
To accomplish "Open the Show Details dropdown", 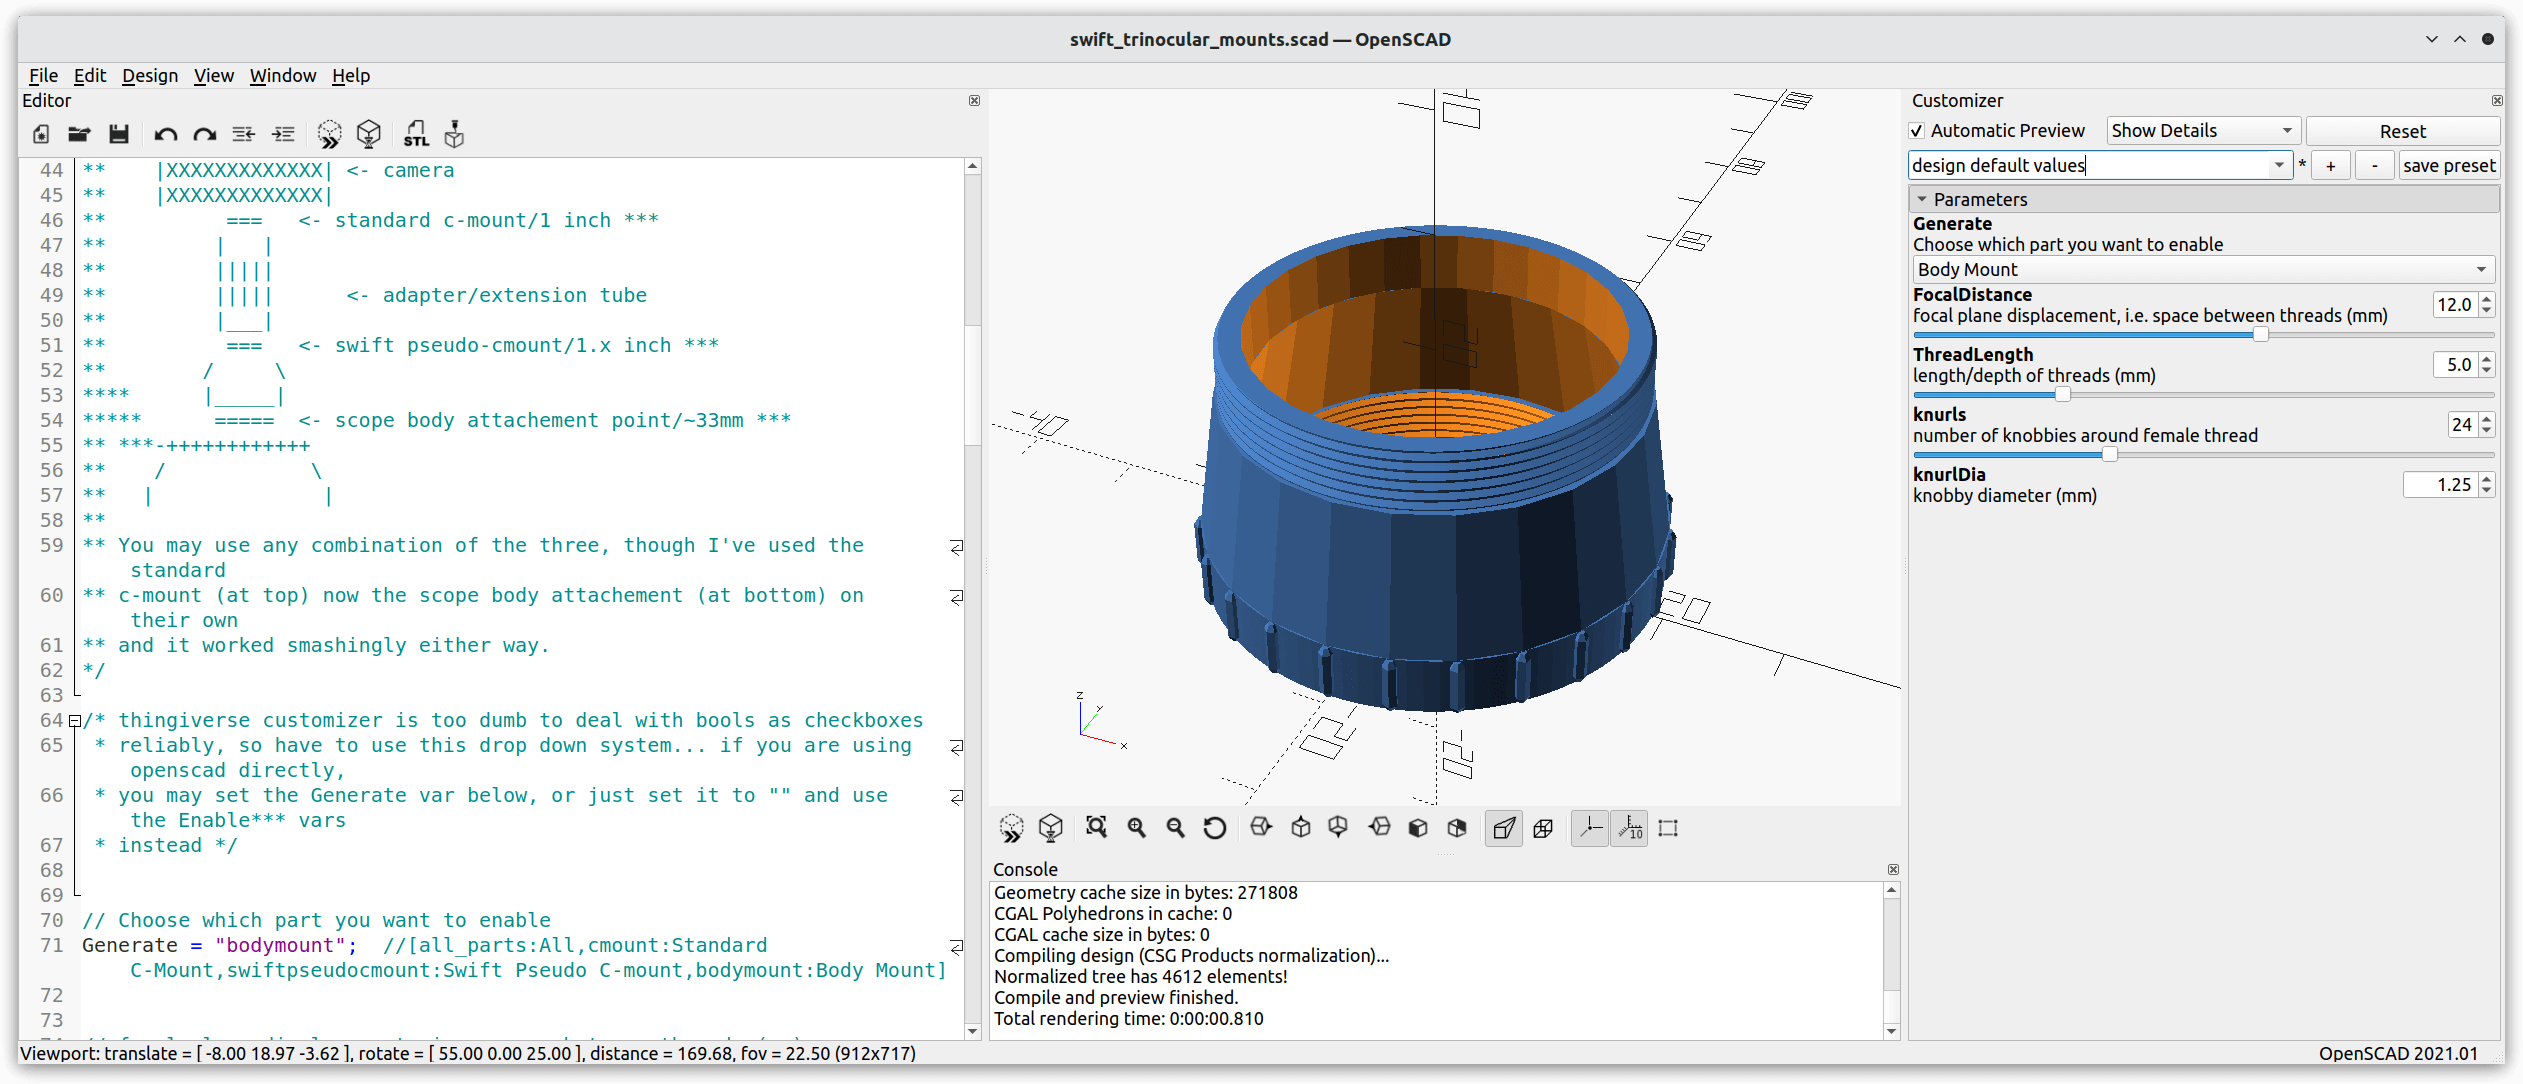I will click(x=2202, y=131).
